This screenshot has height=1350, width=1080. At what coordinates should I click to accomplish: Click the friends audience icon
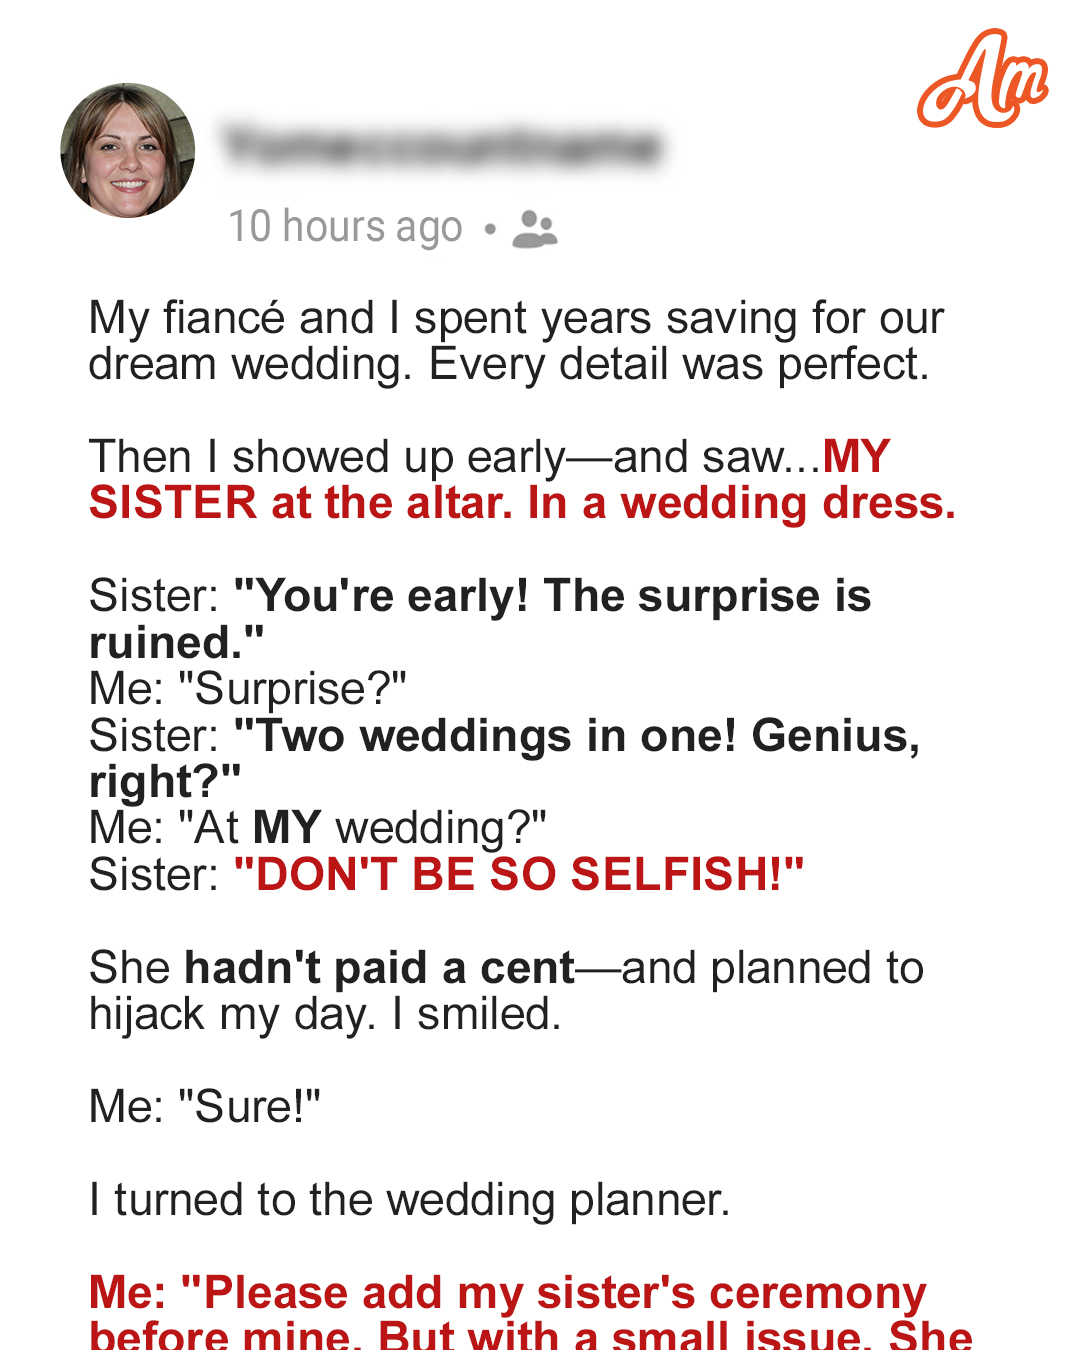point(534,228)
